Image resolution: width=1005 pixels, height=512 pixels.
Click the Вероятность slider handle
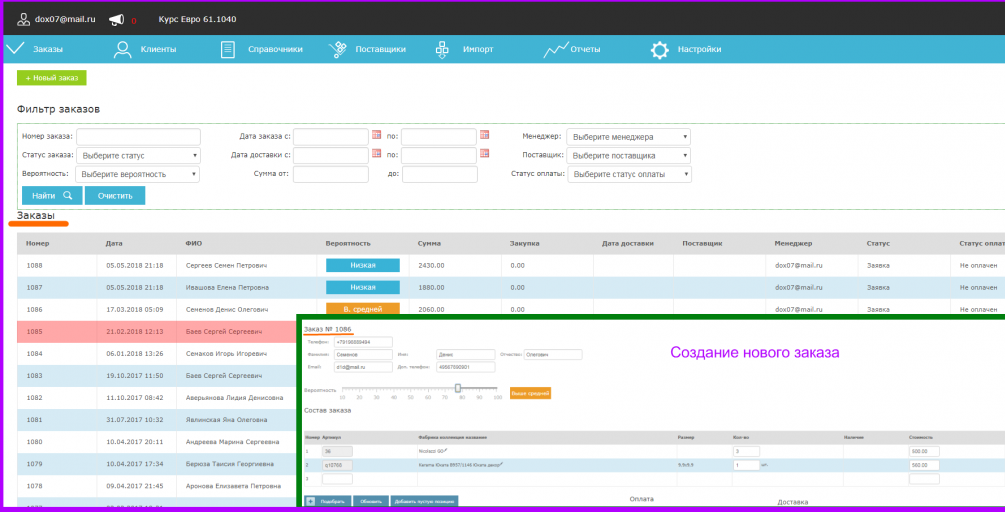point(458,388)
